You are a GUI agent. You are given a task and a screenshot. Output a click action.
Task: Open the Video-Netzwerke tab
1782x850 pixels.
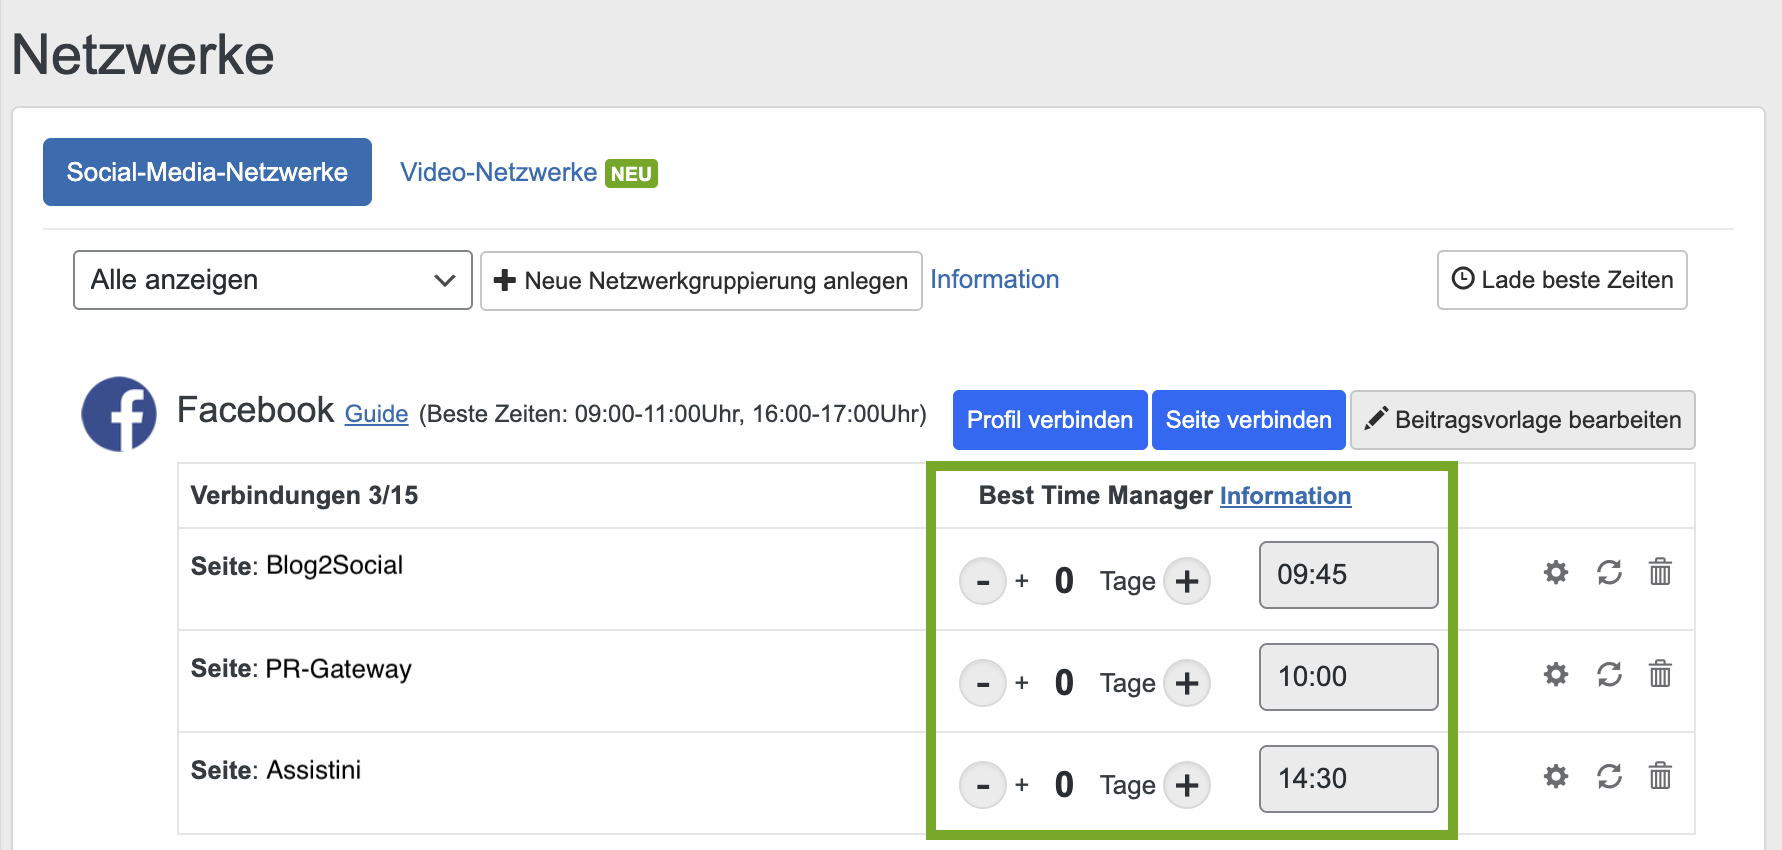point(499,173)
